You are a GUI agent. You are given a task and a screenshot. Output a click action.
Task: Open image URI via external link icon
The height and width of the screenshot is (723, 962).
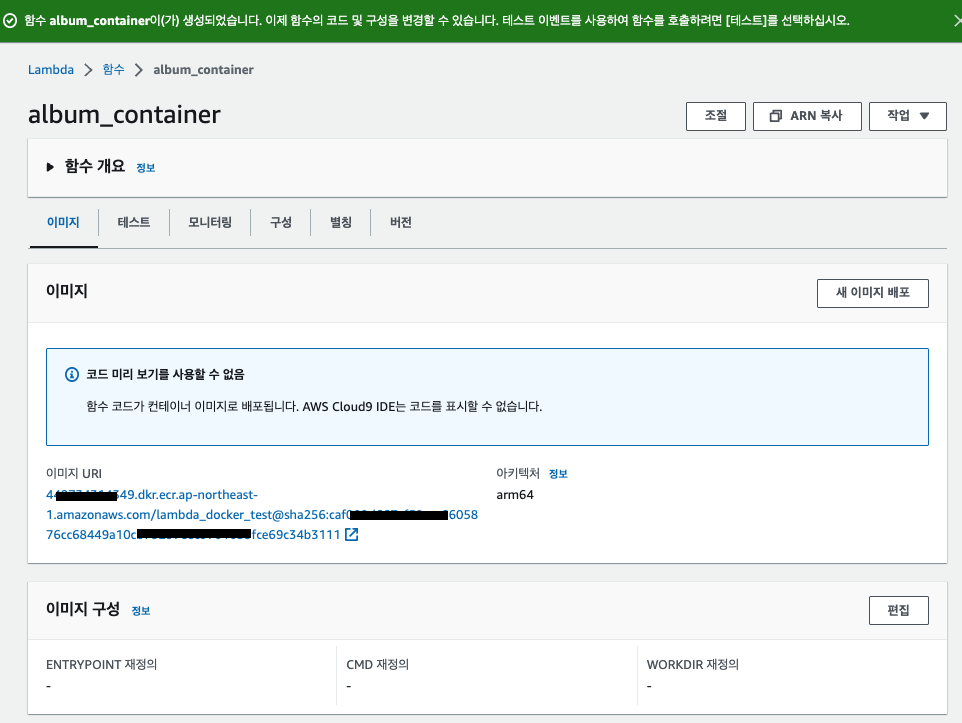tap(352, 535)
